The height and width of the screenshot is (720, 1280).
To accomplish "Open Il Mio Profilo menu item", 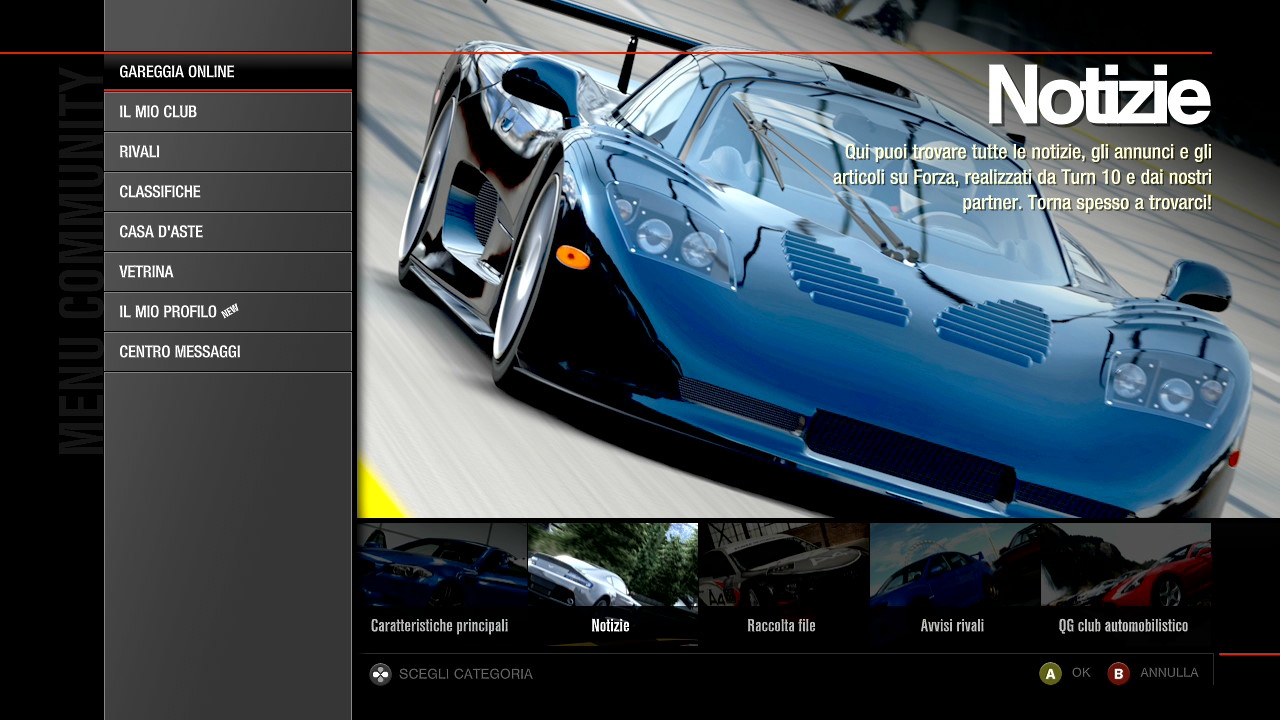I will [x=228, y=312].
